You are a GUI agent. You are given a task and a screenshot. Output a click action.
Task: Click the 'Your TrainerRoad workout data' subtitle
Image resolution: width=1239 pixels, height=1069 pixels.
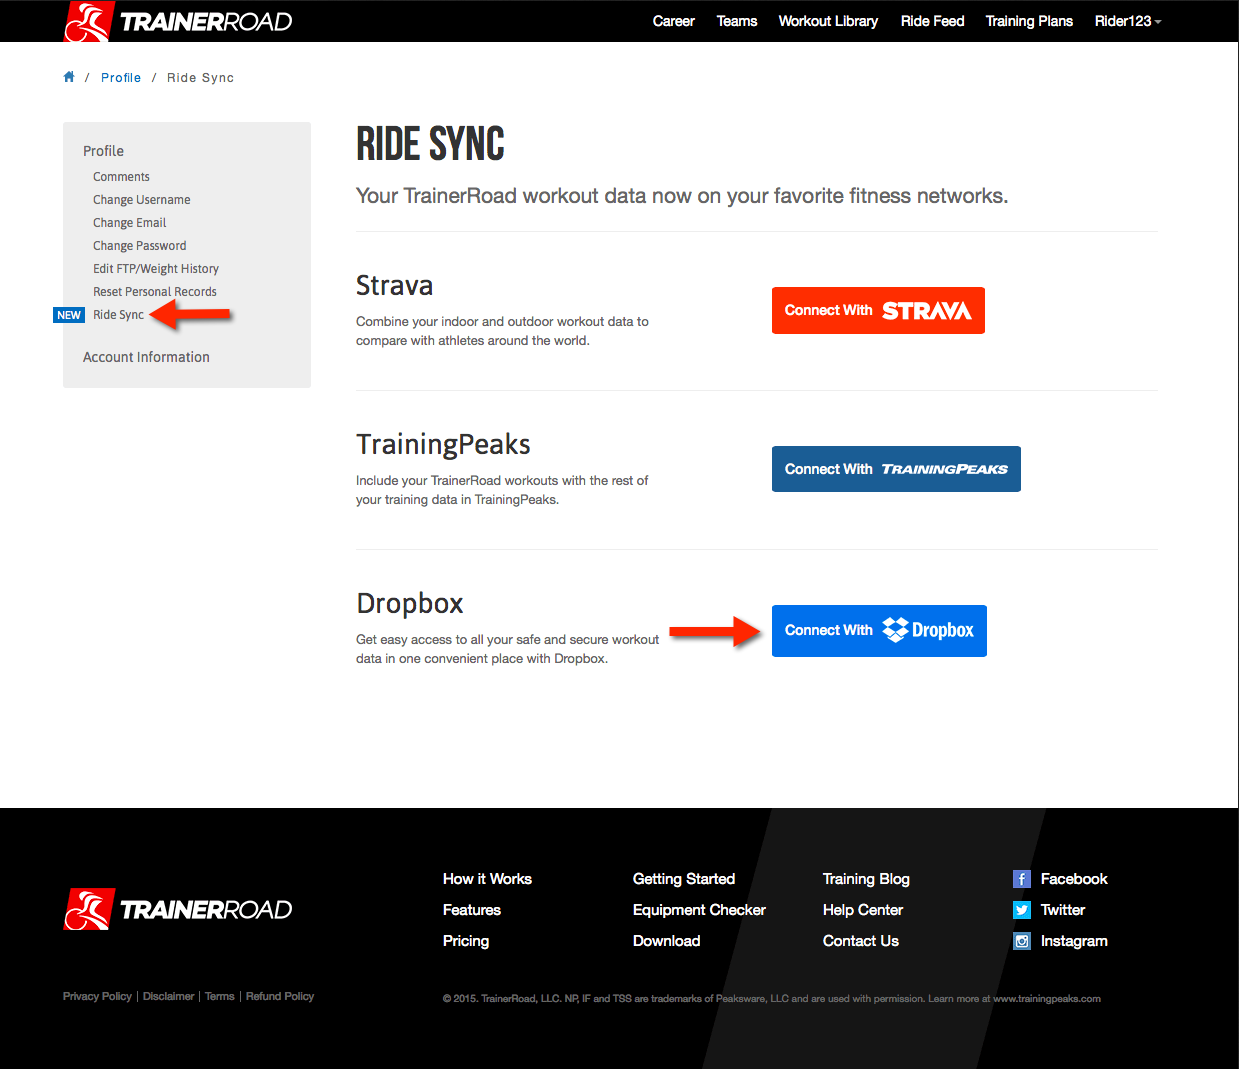[682, 196]
